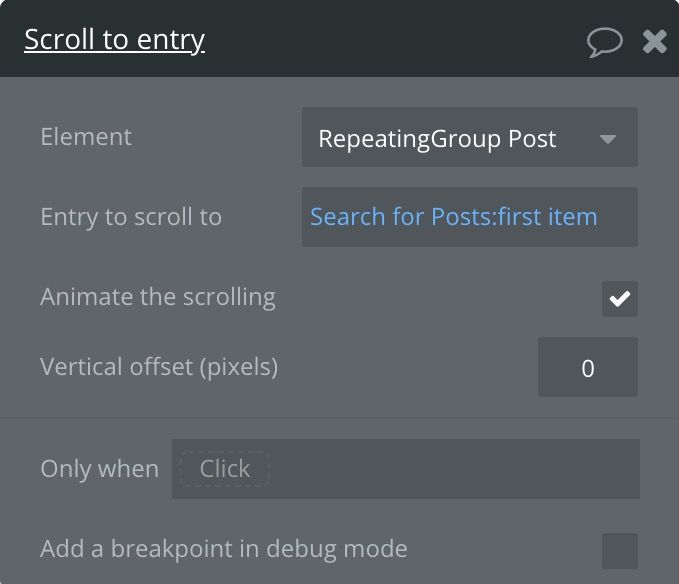679x584 pixels.
Task: Click the "Add a breakpoint in debug mode" text
Action: [x=224, y=549]
